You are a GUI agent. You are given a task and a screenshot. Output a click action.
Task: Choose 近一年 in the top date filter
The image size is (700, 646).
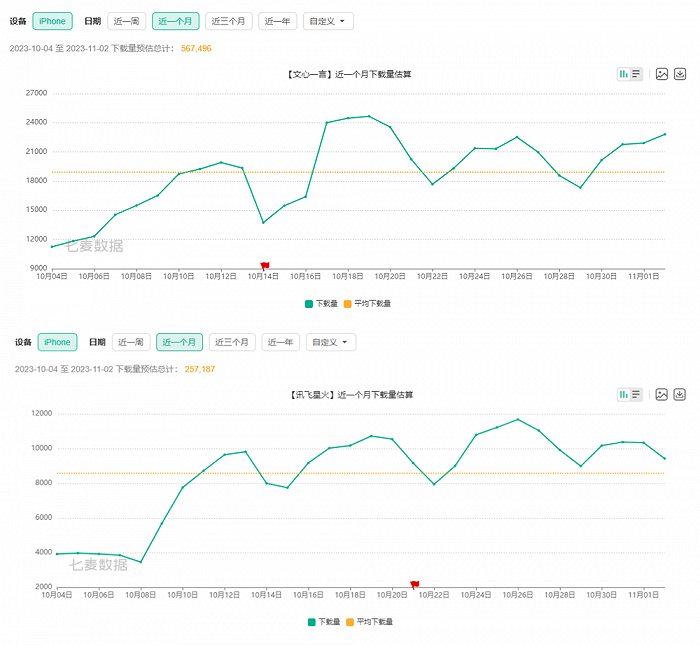[277, 21]
